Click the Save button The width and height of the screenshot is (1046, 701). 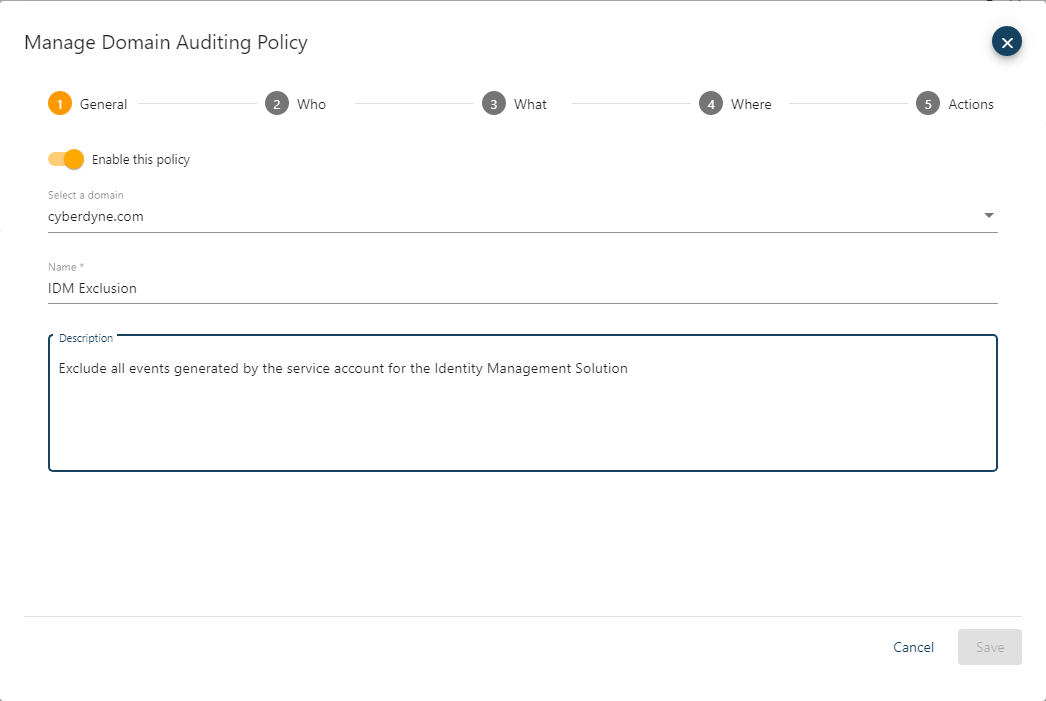pyautogui.click(x=989, y=647)
